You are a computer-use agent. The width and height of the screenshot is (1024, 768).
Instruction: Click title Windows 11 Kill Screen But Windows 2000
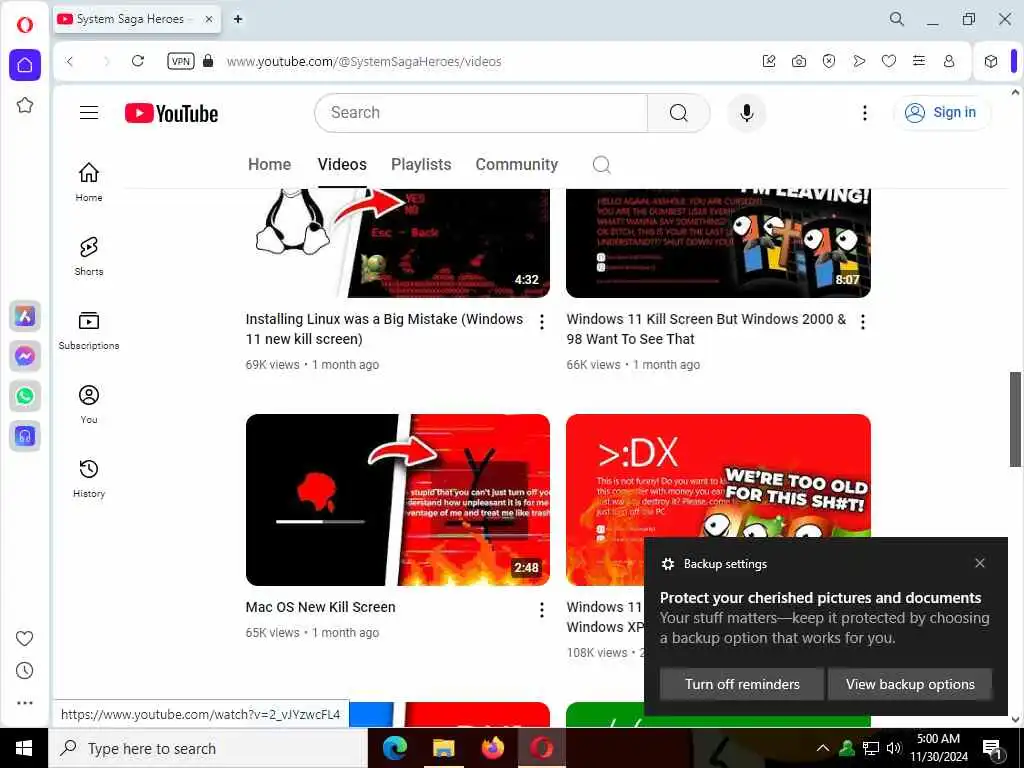pos(706,329)
